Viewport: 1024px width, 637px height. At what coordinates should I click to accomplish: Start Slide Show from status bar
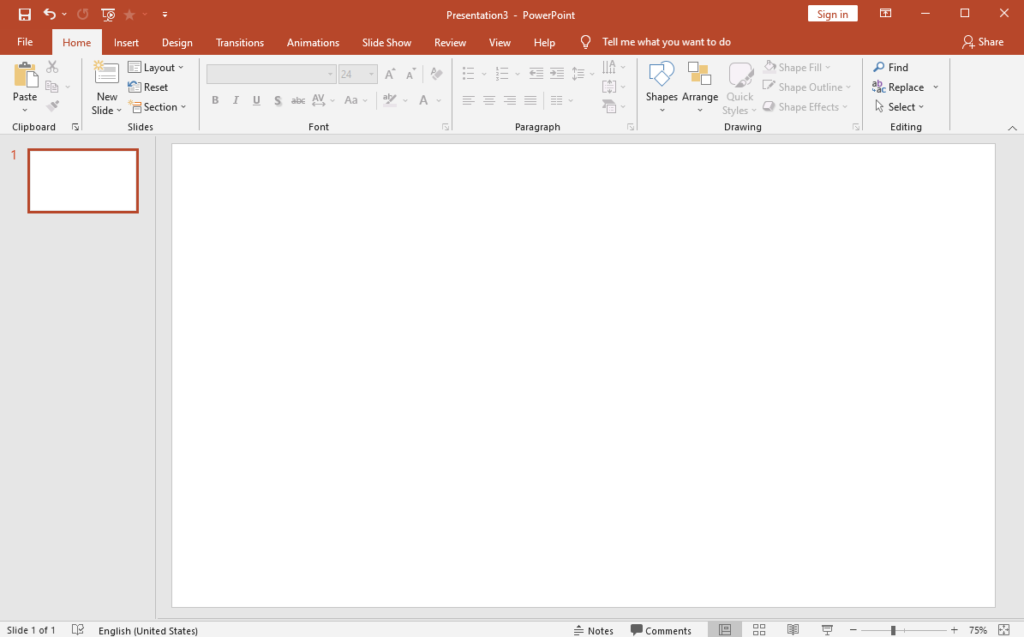coord(826,629)
